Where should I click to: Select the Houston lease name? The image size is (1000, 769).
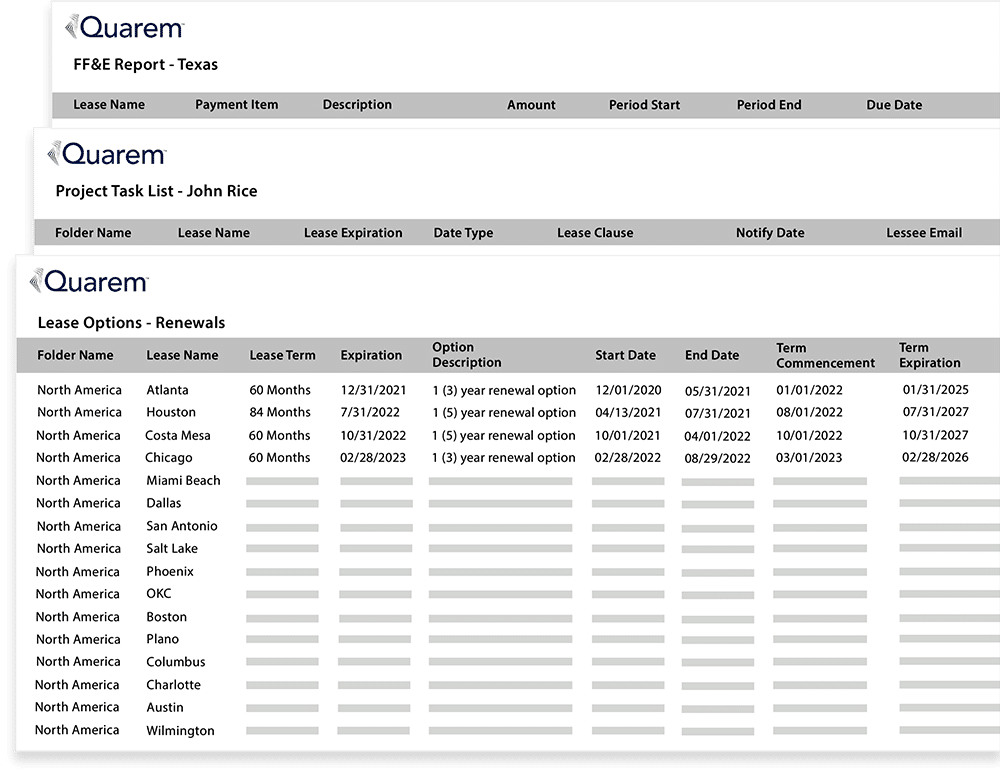(171, 413)
